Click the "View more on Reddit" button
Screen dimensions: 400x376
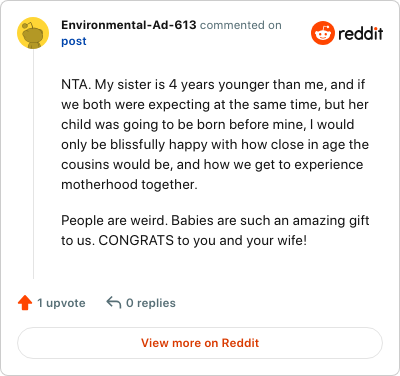pos(200,343)
